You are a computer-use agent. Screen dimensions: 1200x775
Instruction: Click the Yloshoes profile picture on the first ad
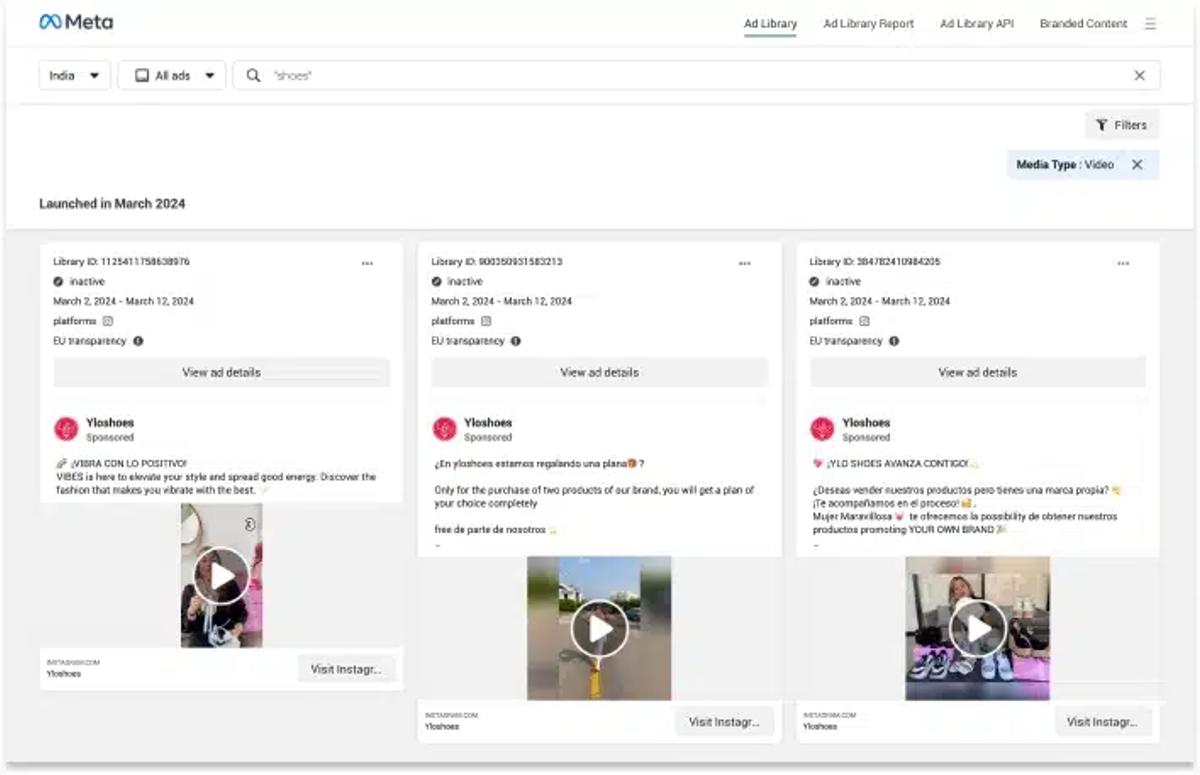pyautogui.click(x=66, y=427)
